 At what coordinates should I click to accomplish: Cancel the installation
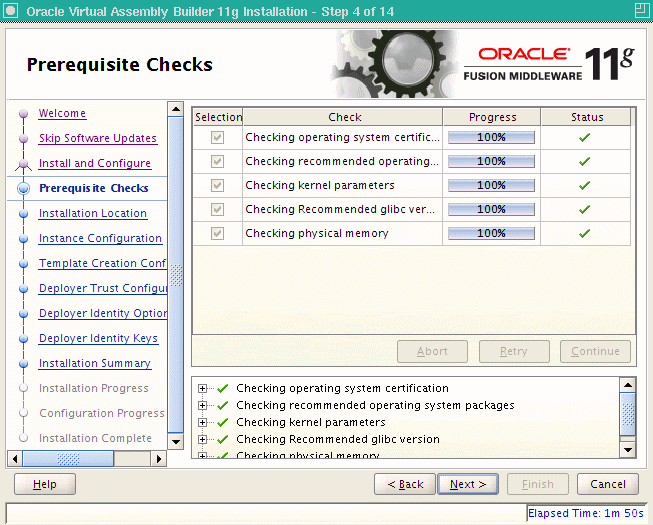click(608, 484)
